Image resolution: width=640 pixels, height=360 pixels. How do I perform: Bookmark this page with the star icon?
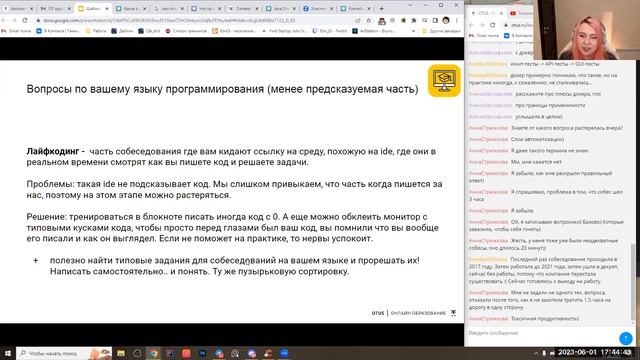(369, 20)
